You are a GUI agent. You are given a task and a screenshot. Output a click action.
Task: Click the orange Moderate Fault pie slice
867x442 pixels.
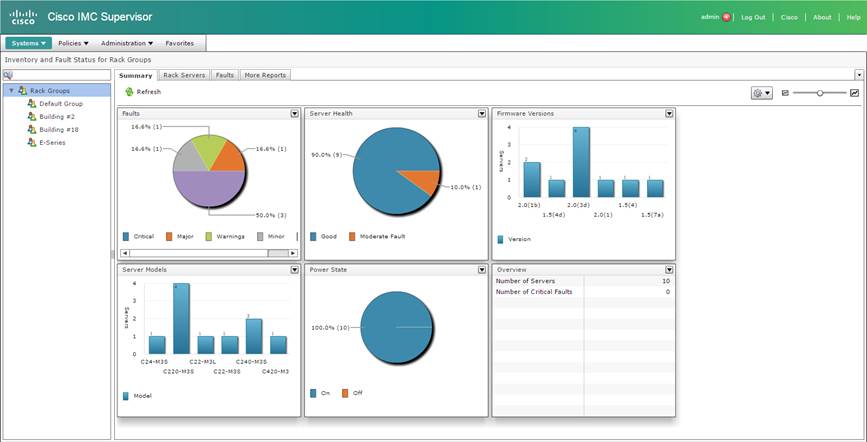click(x=423, y=181)
